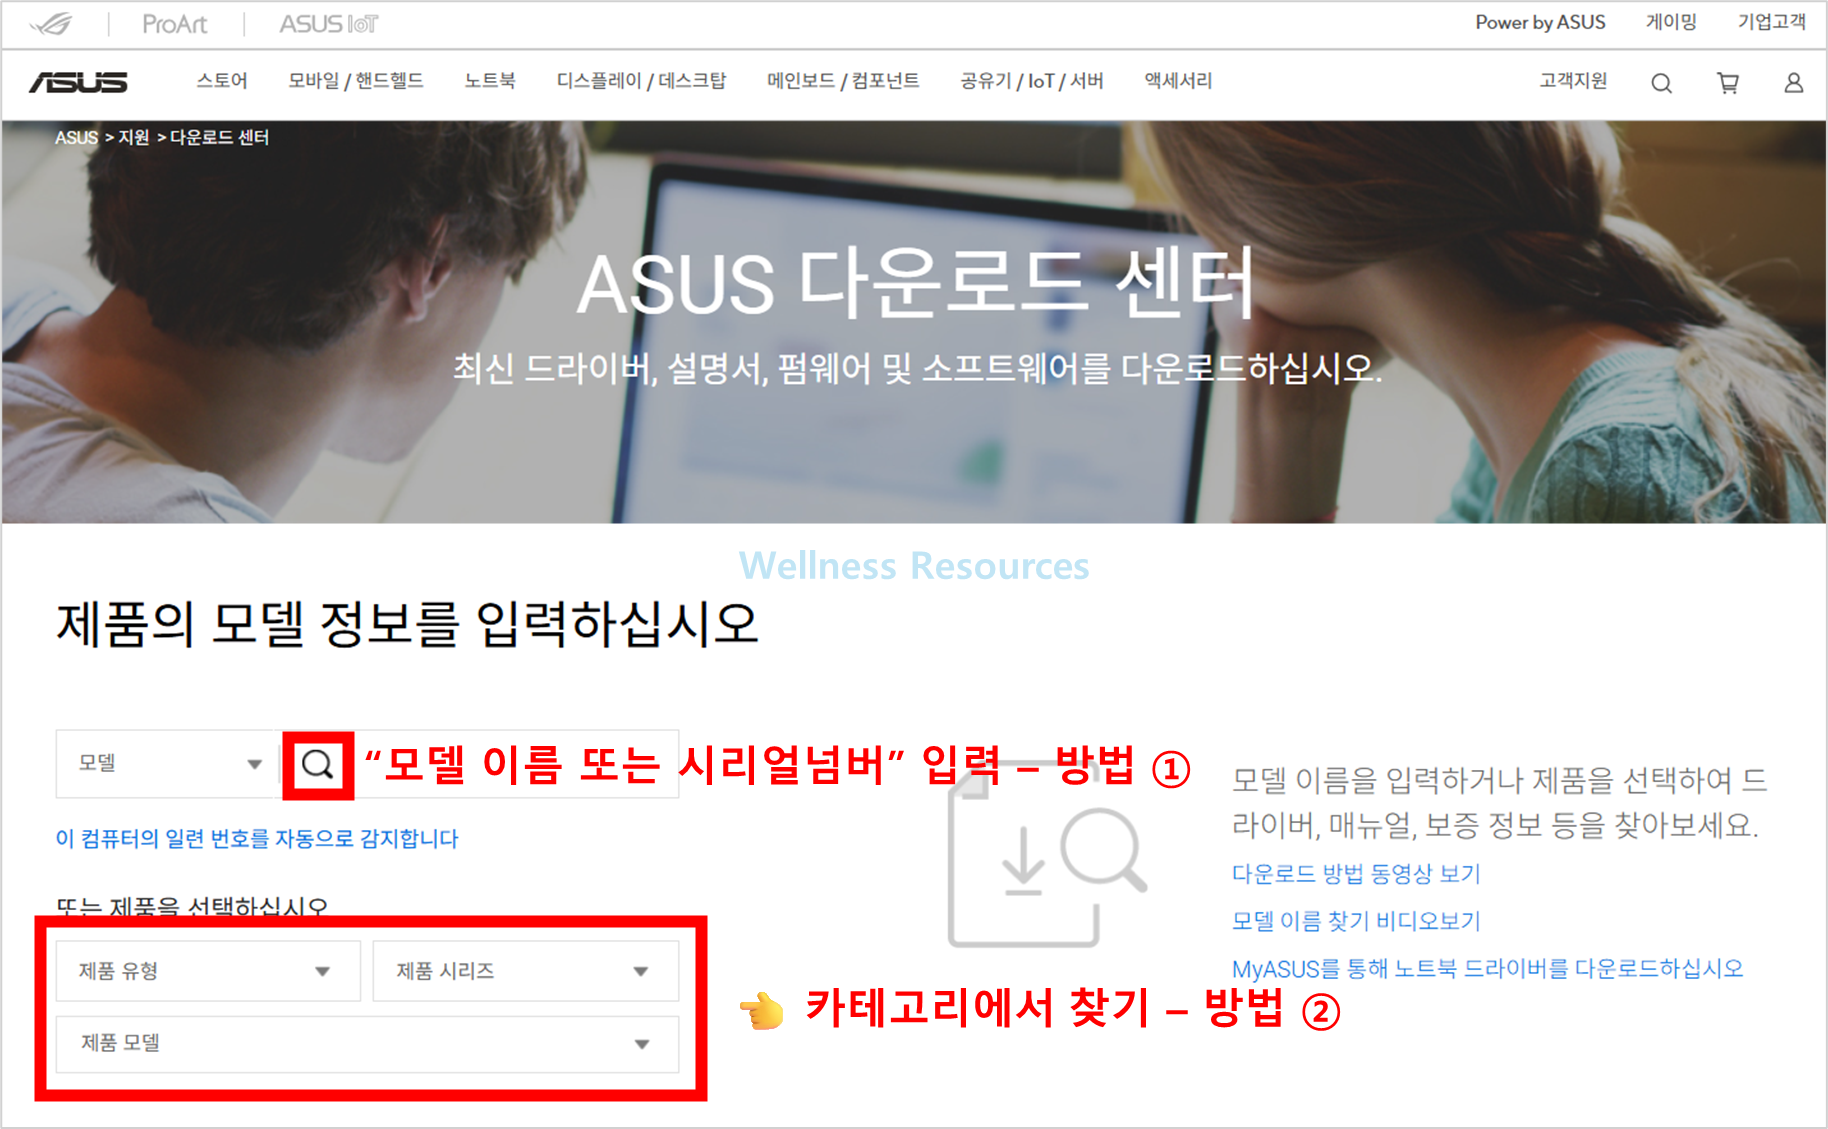Open MyASUS notebook driver download link
This screenshot has width=1828, height=1129.
(x=1488, y=969)
